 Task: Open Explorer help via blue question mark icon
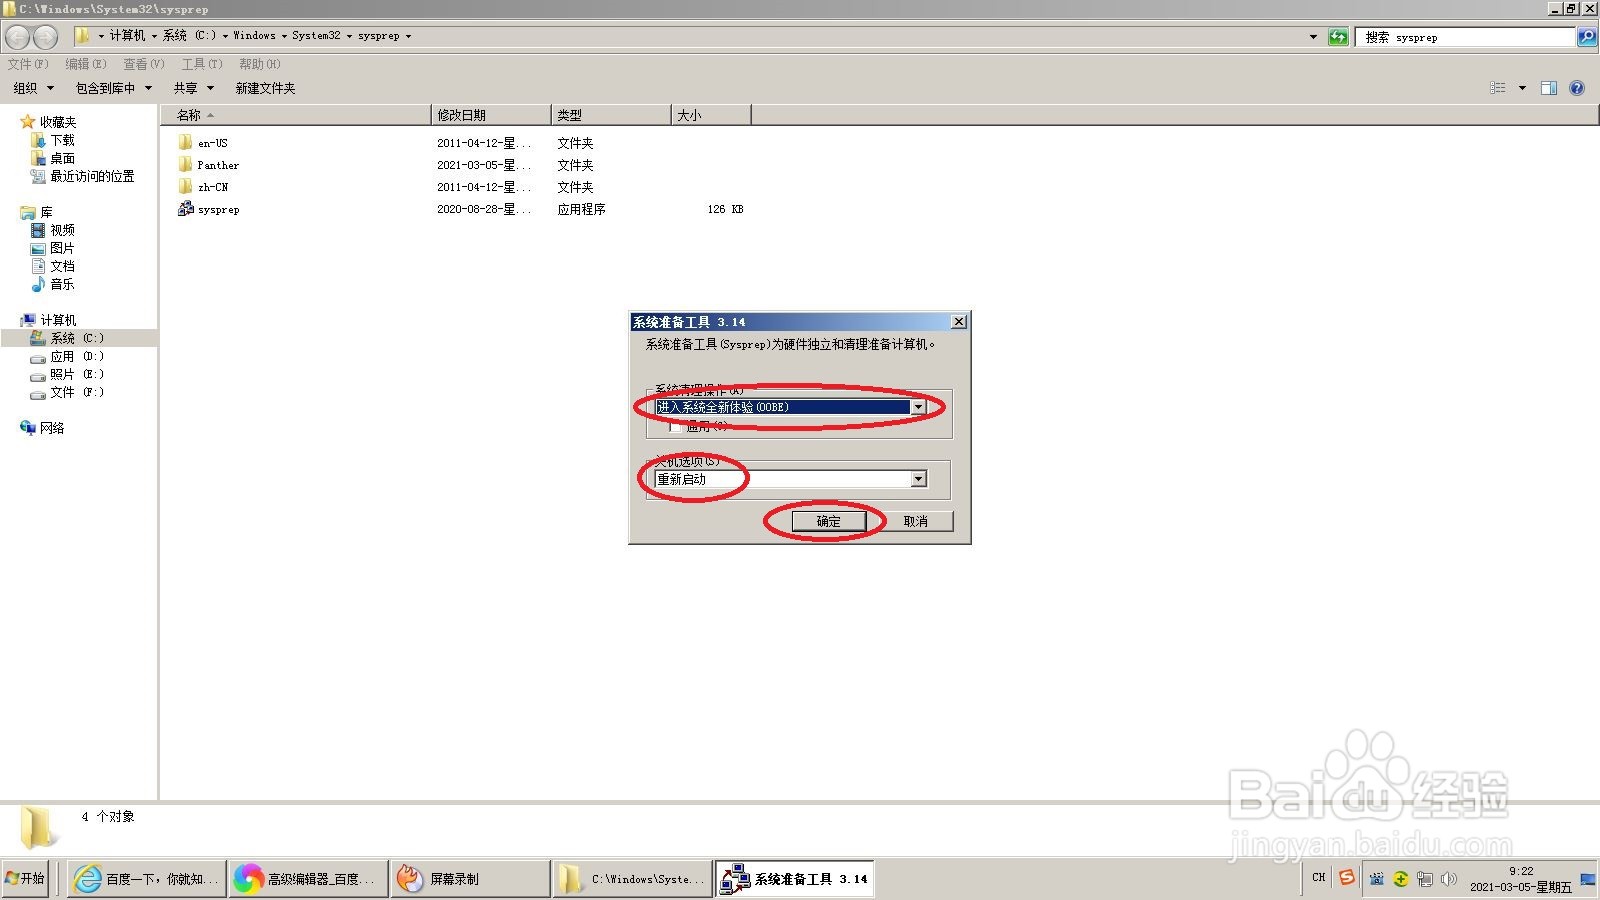[1576, 87]
